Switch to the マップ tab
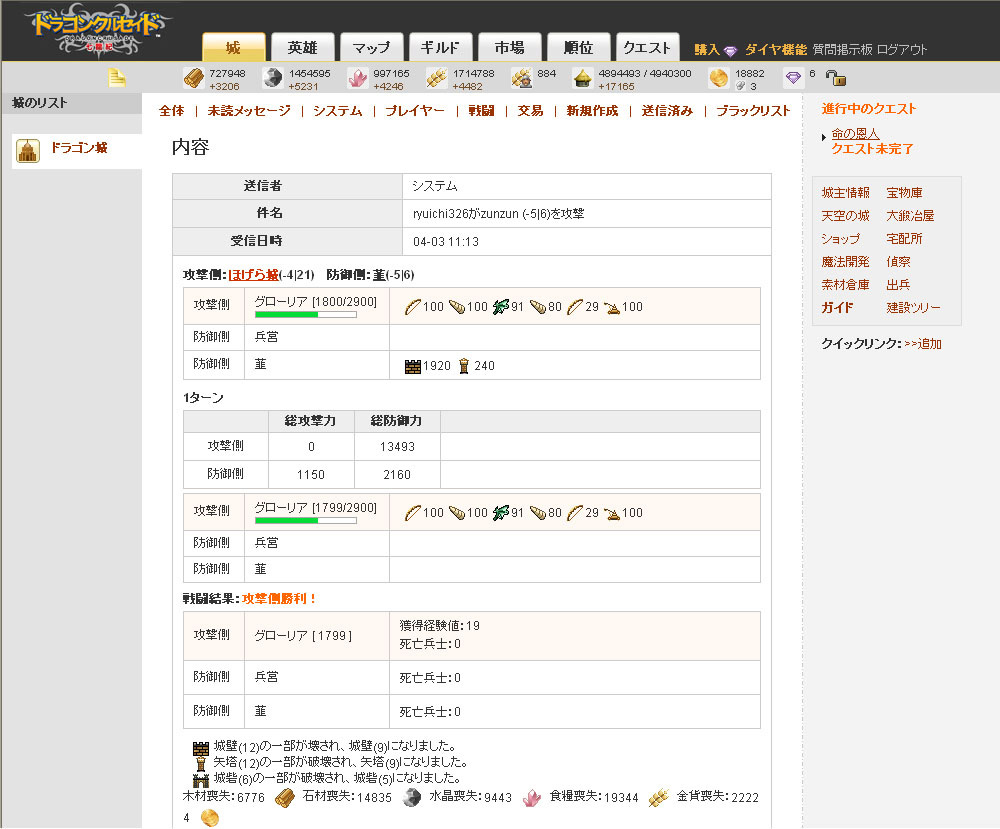The width and height of the screenshot is (1000, 829). (371, 48)
